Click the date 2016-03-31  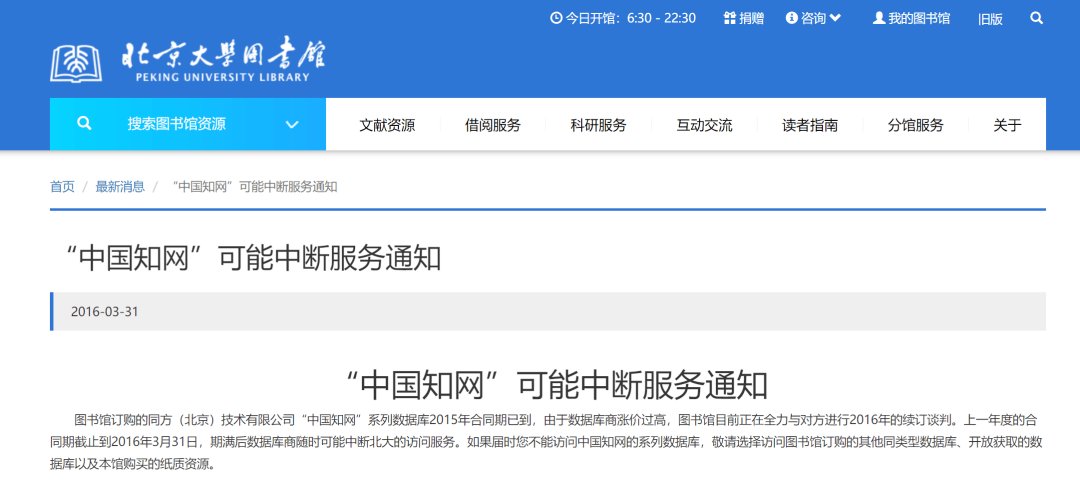(105, 311)
